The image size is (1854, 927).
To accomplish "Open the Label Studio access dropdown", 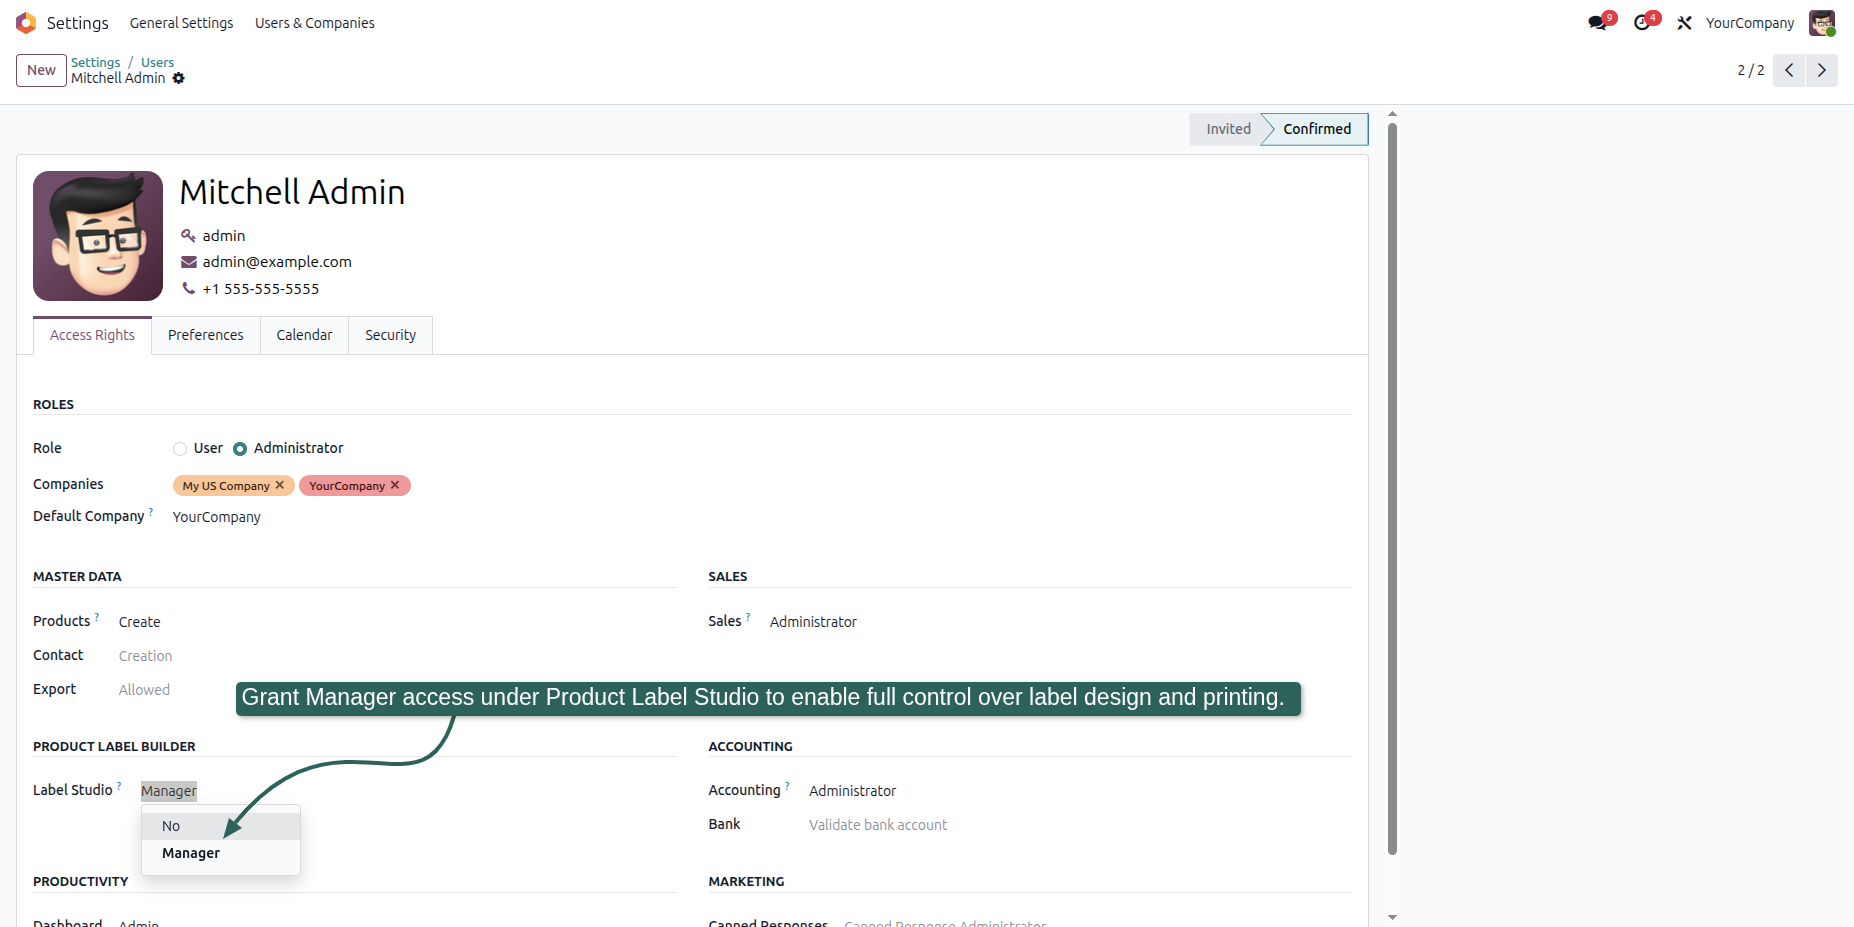I will pyautogui.click(x=169, y=791).
